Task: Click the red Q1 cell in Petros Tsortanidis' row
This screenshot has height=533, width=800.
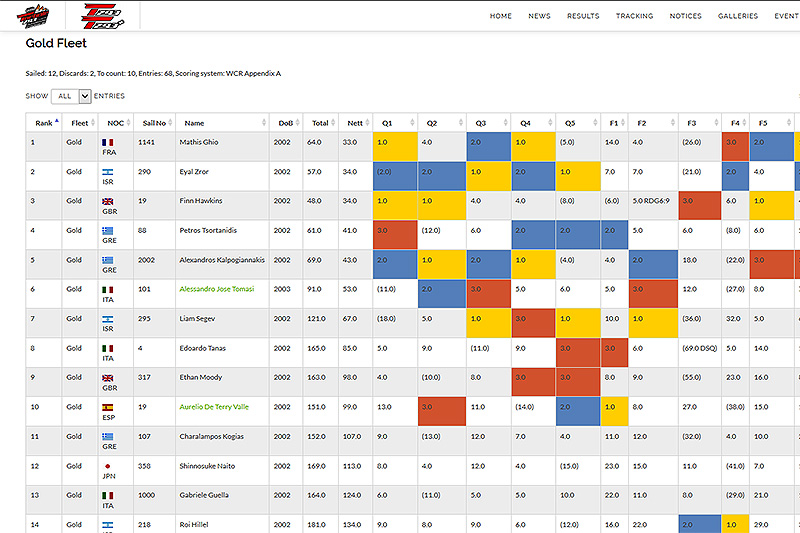Action: 395,235
